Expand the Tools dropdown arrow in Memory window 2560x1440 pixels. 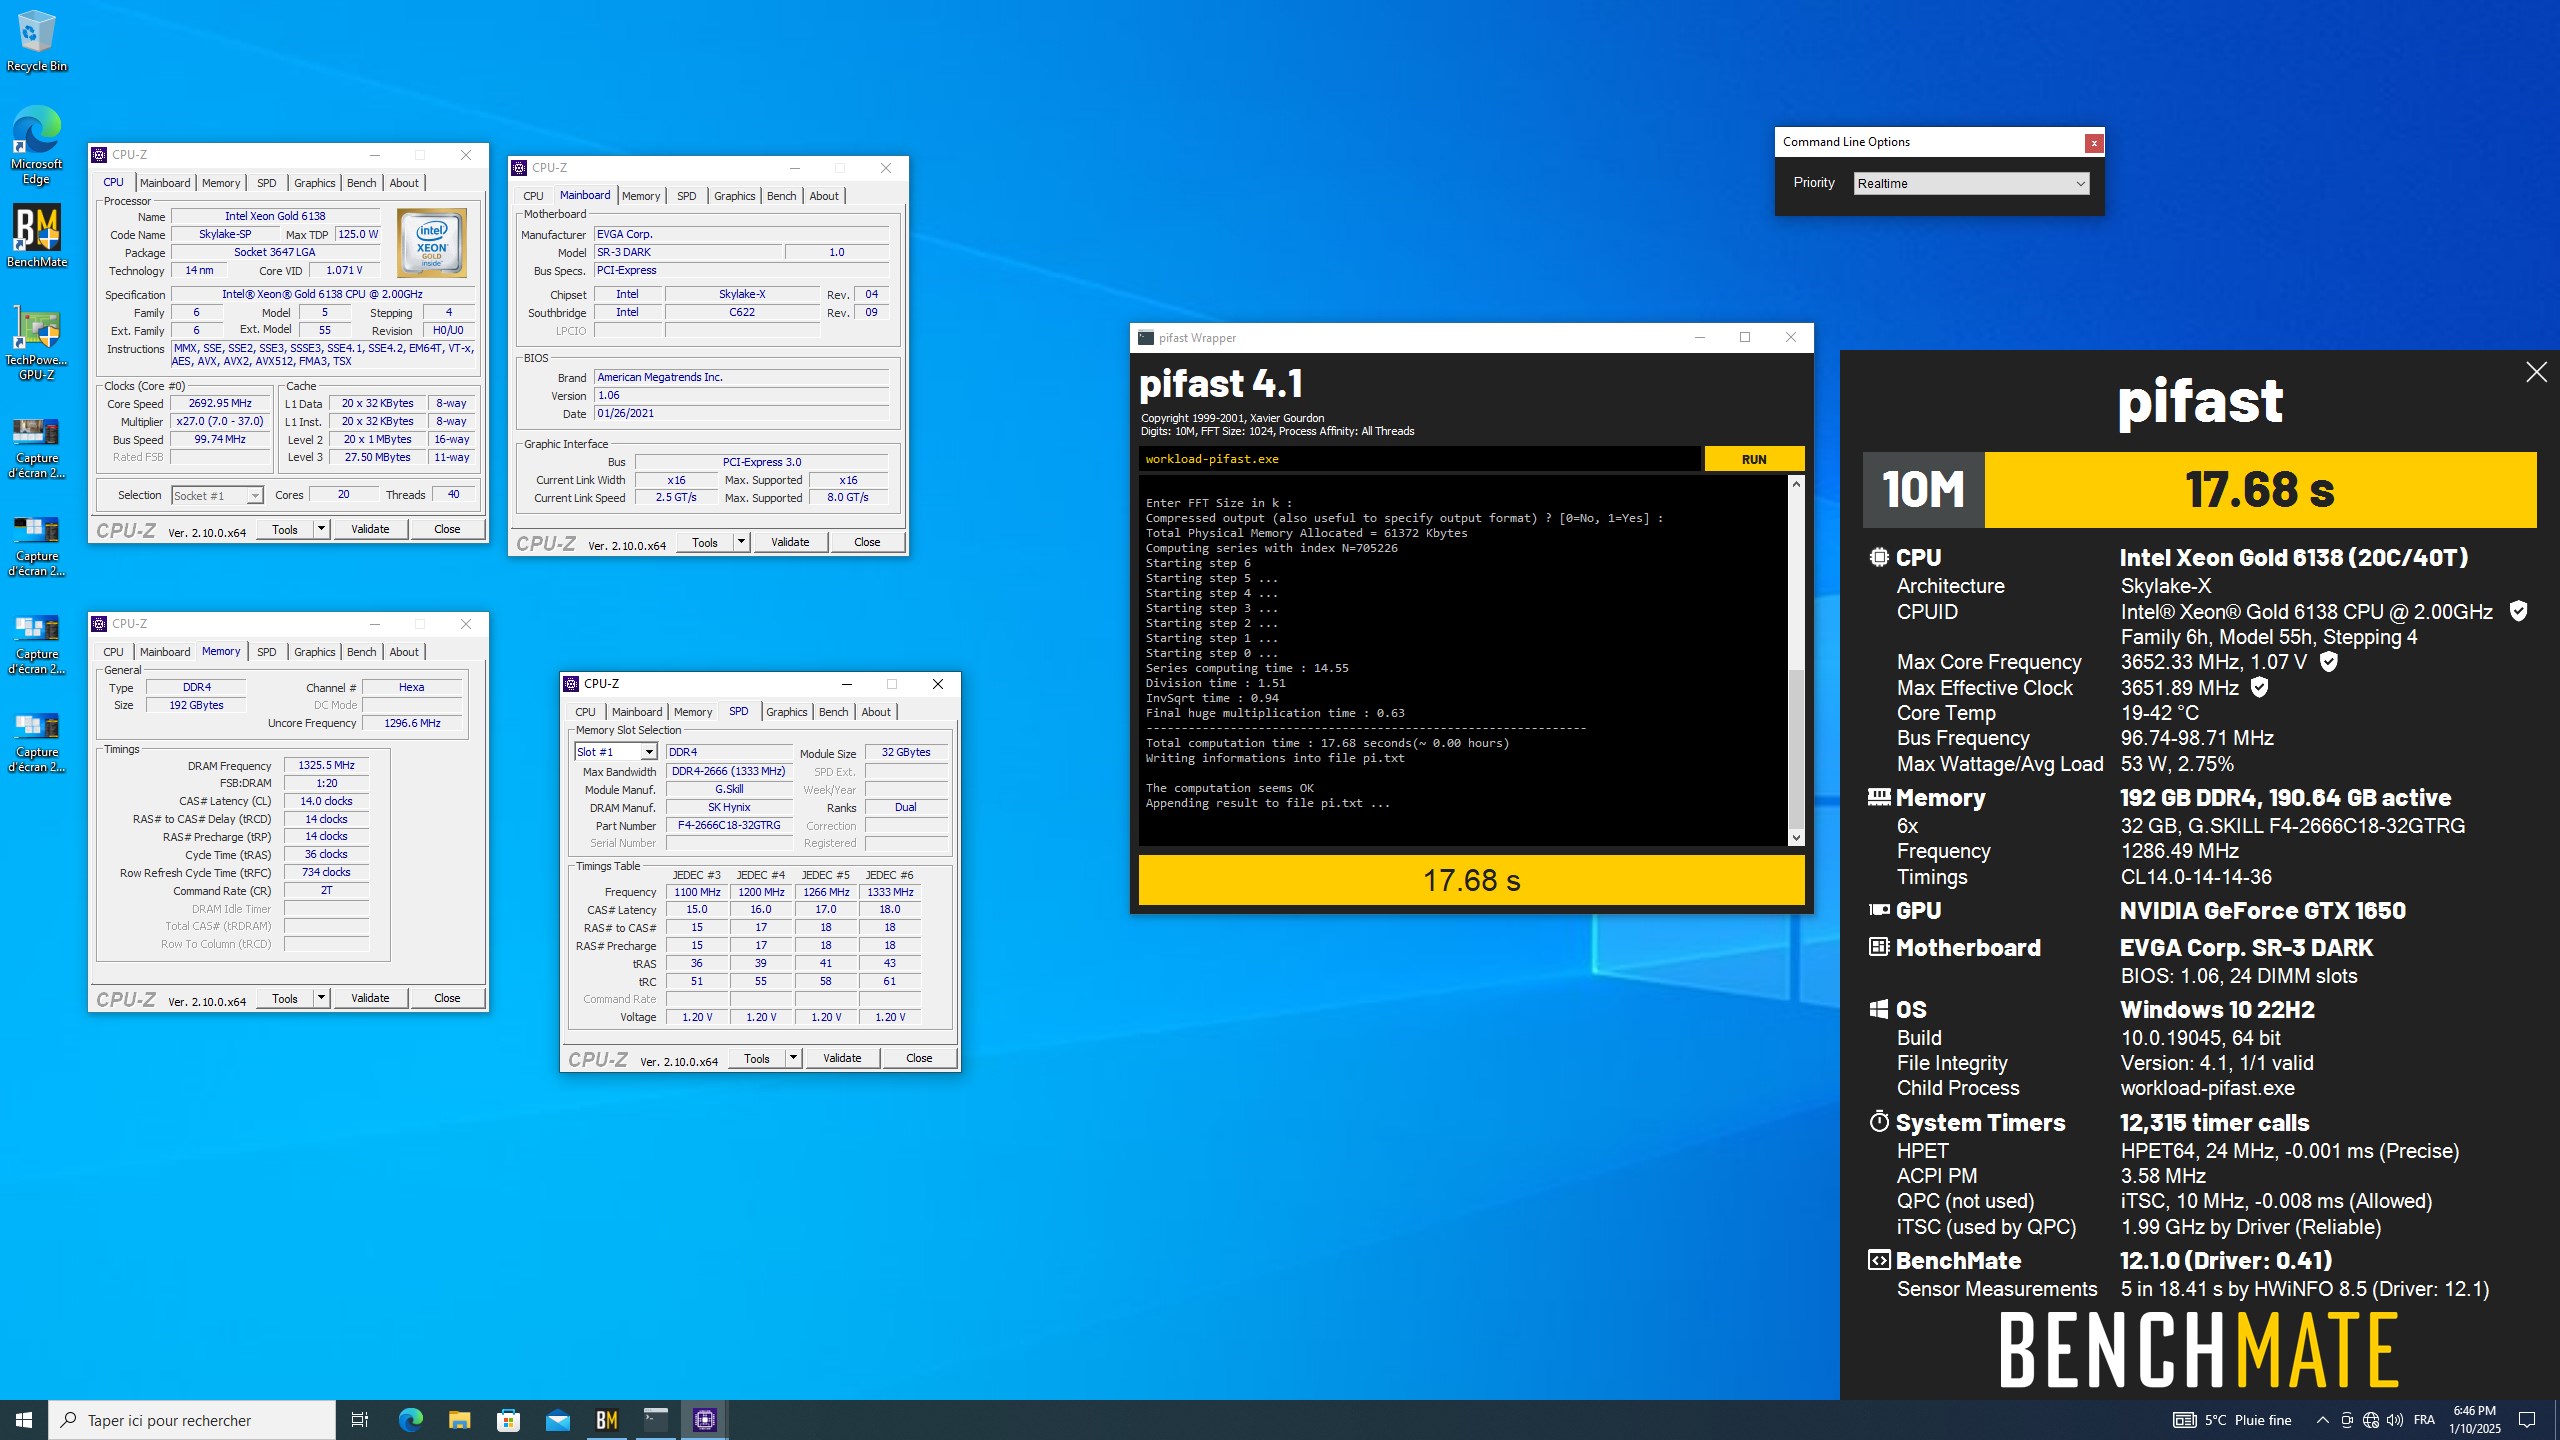pos(321,998)
